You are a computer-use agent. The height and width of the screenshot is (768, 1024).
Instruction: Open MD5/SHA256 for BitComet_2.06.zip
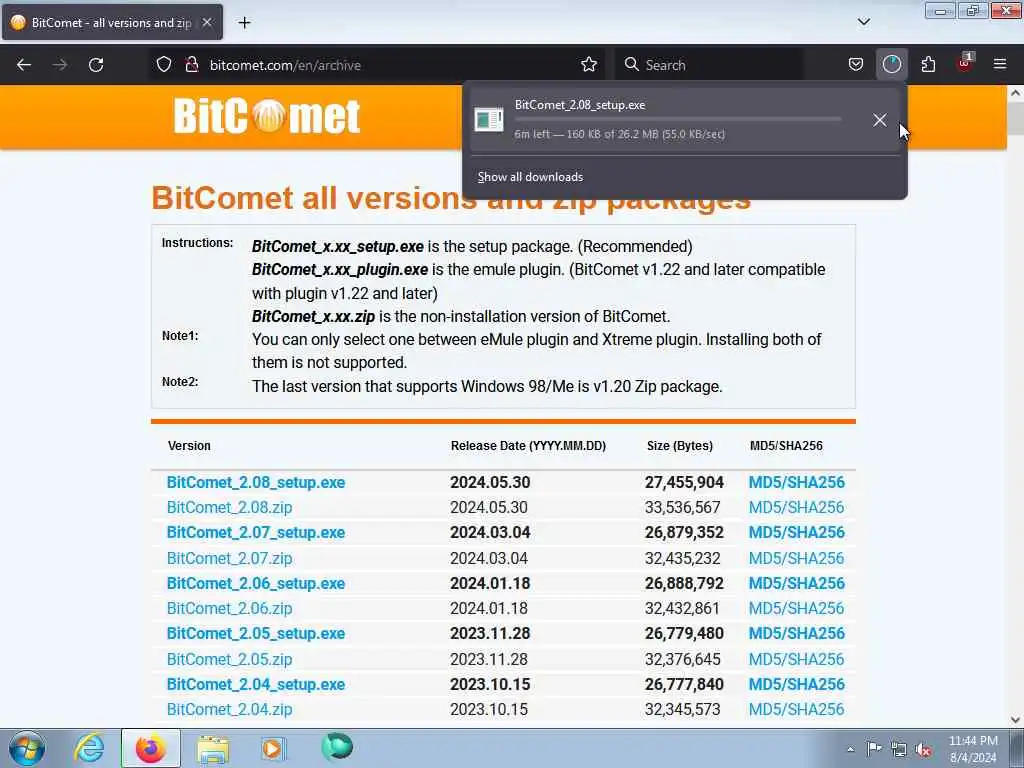pyautogui.click(x=797, y=609)
